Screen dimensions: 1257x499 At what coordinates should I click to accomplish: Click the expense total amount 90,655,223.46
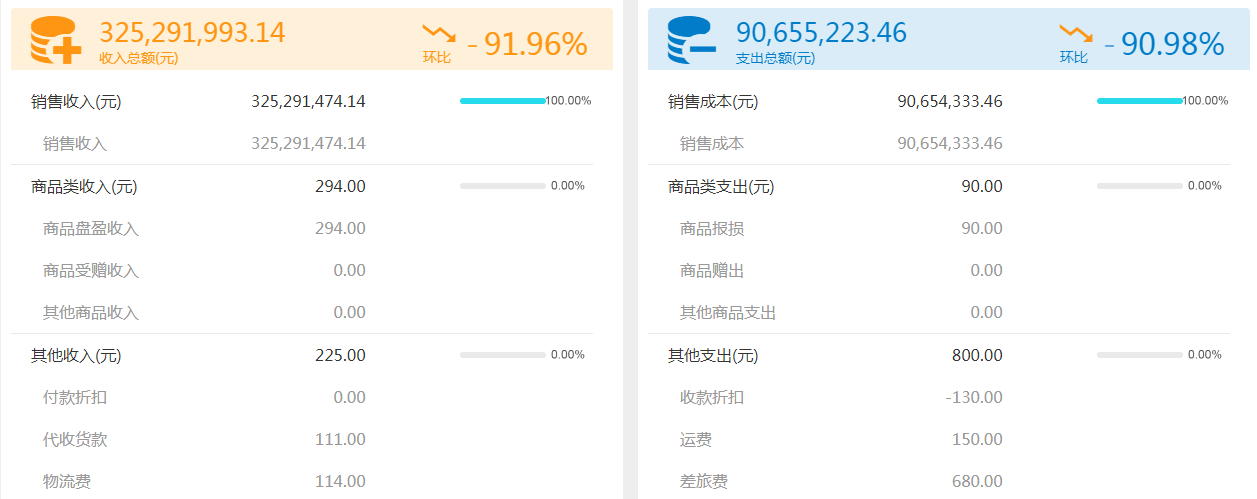point(821,32)
